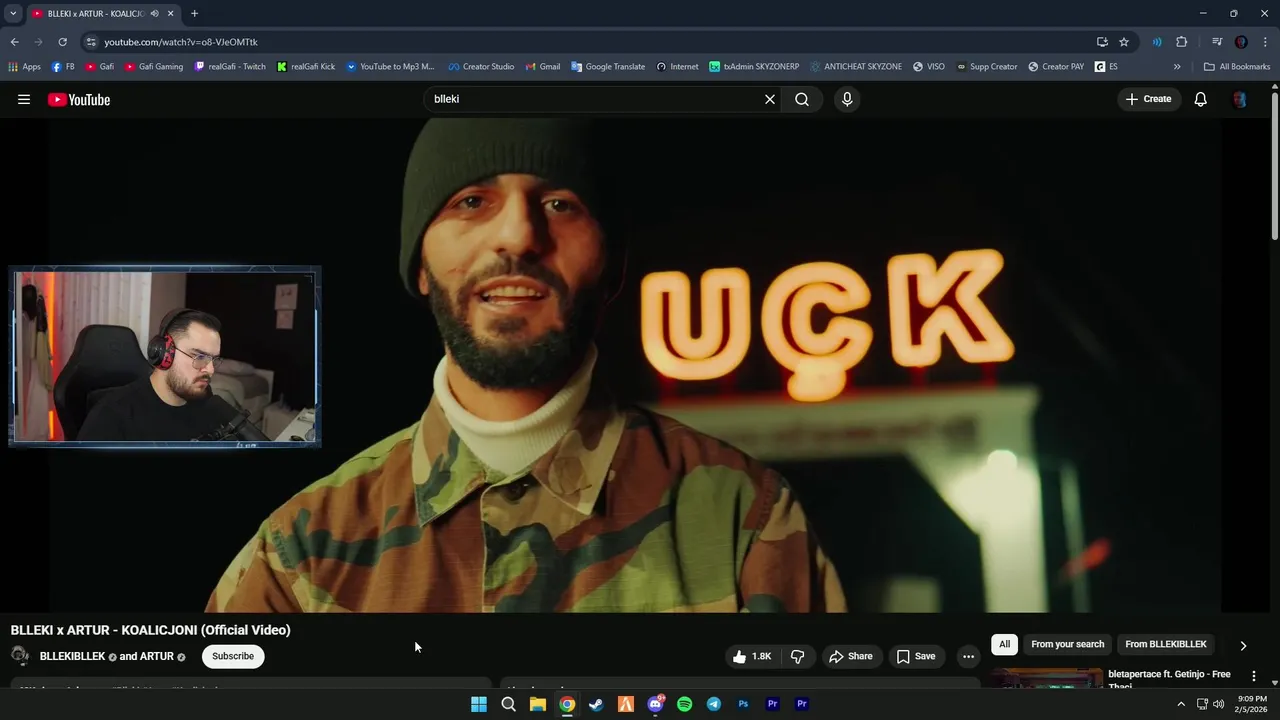Image resolution: width=1280 pixels, height=720 pixels.
Task: Click the Create button
Action: pos(1148,99)
